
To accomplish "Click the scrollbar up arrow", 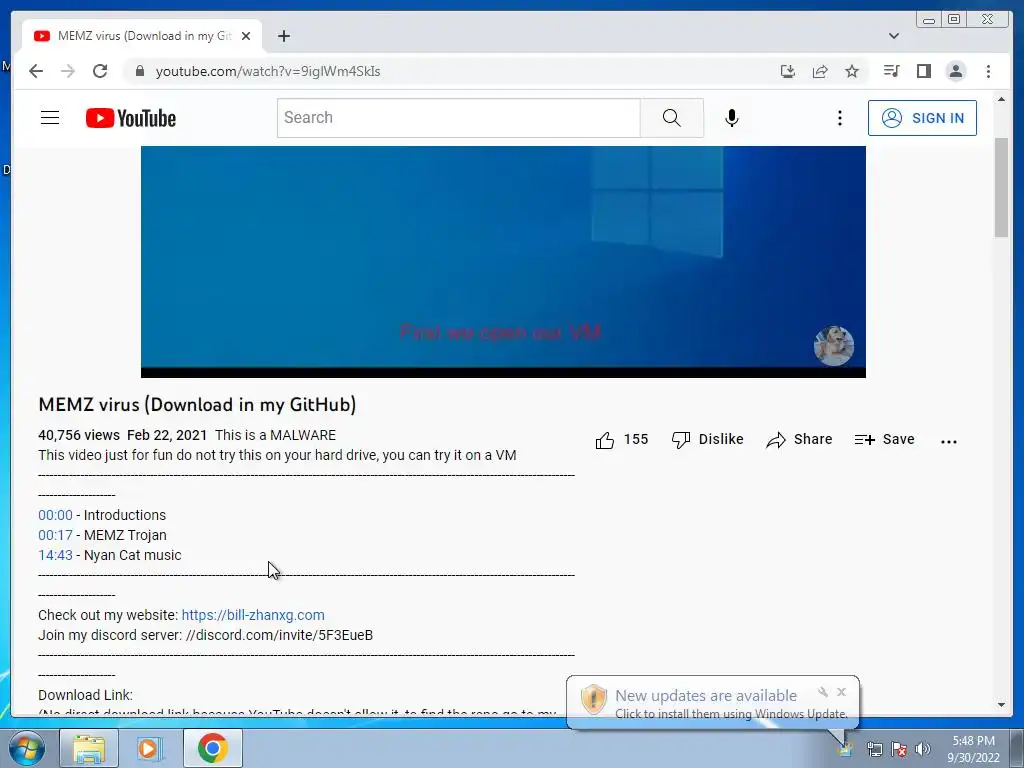I will tap(1001, 99).
